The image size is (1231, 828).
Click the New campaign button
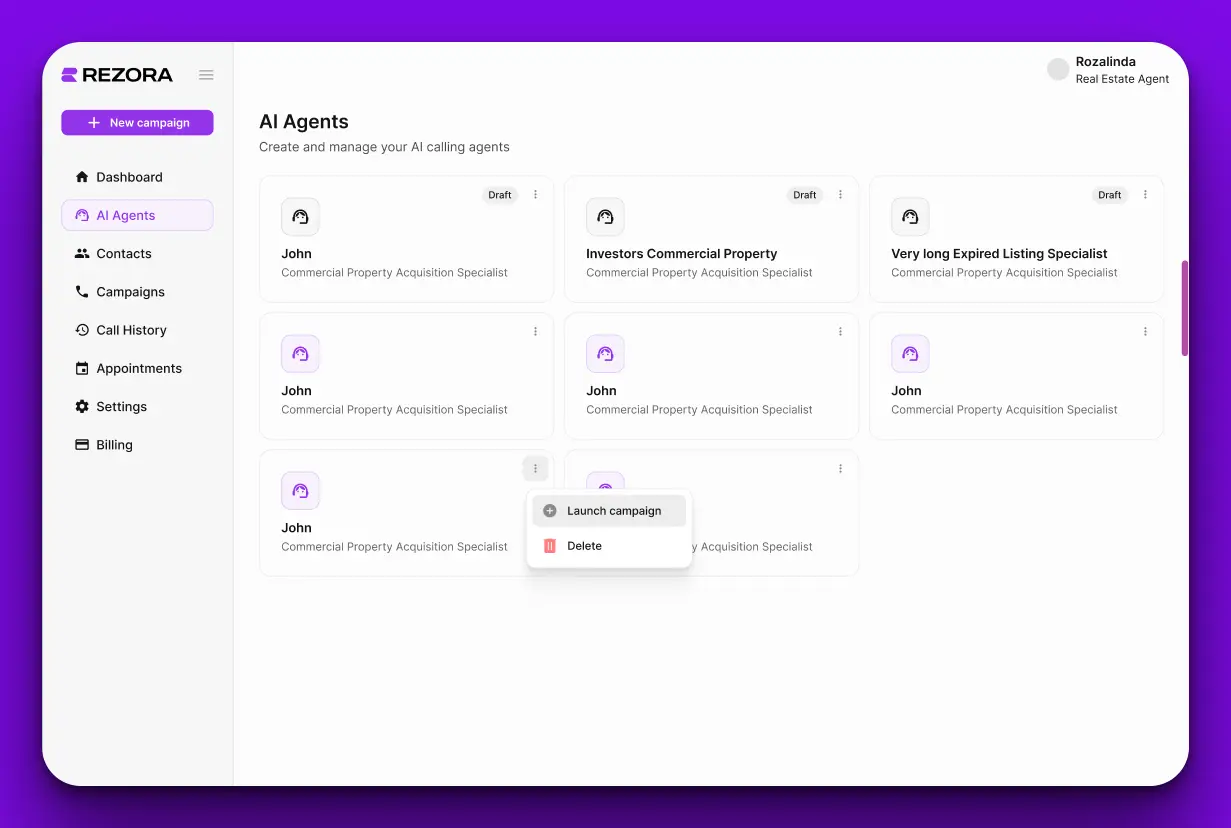(x=137, y=123)
